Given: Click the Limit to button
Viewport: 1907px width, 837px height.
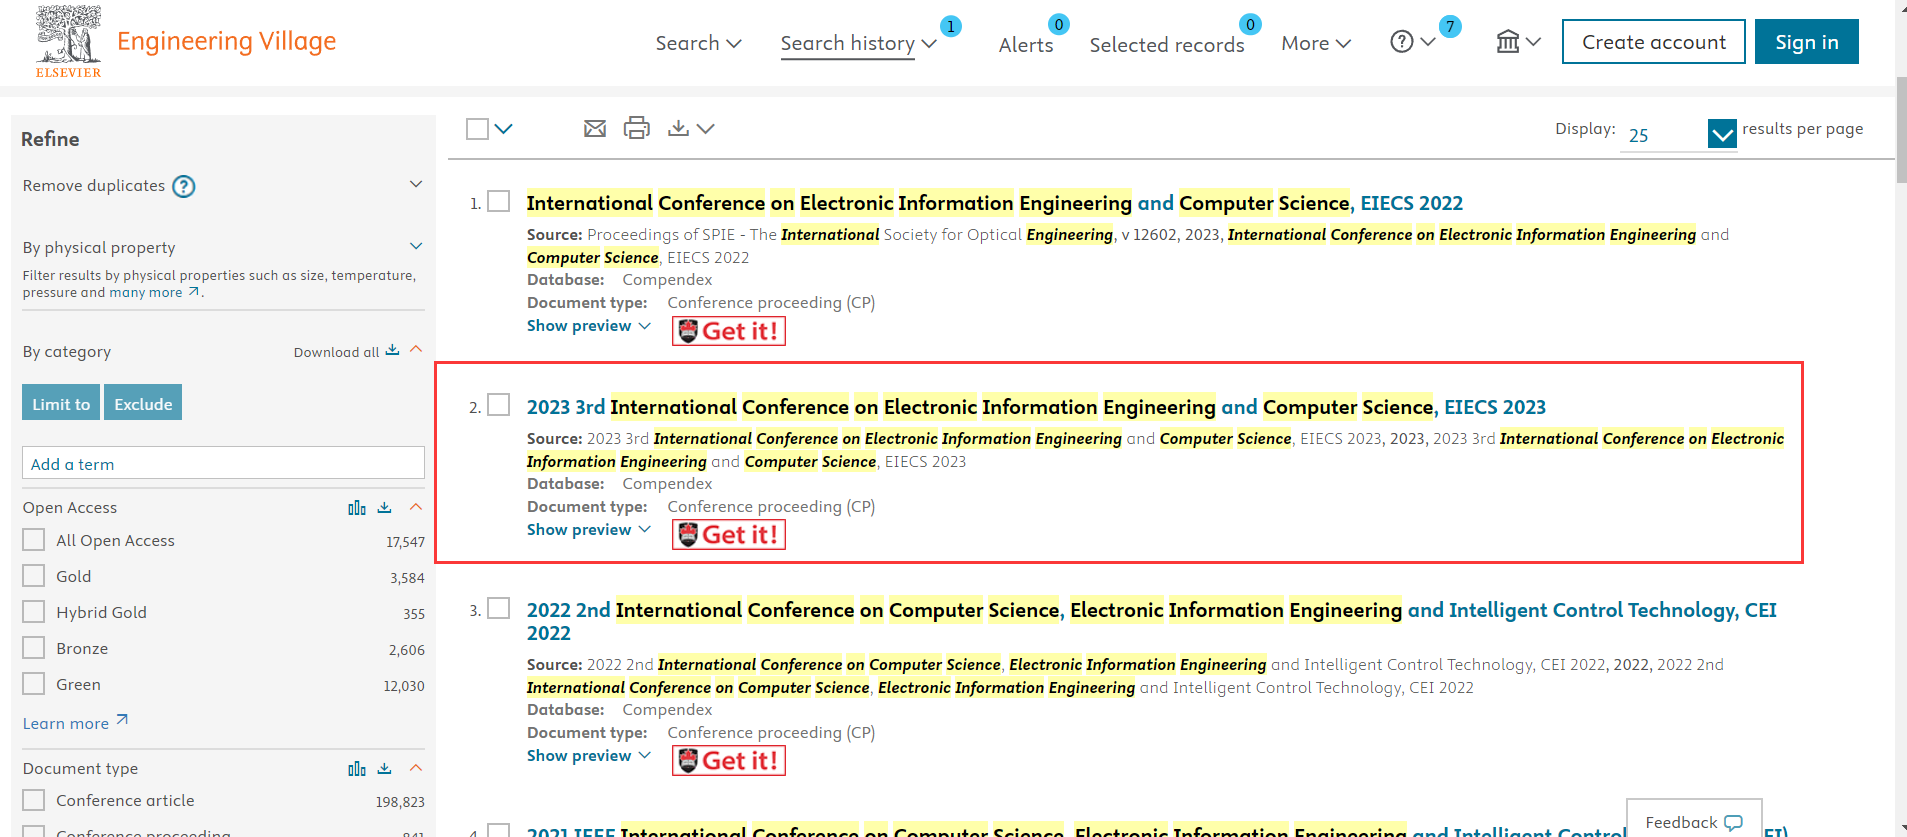Looking at the screenshot, I should click(61, 403).
